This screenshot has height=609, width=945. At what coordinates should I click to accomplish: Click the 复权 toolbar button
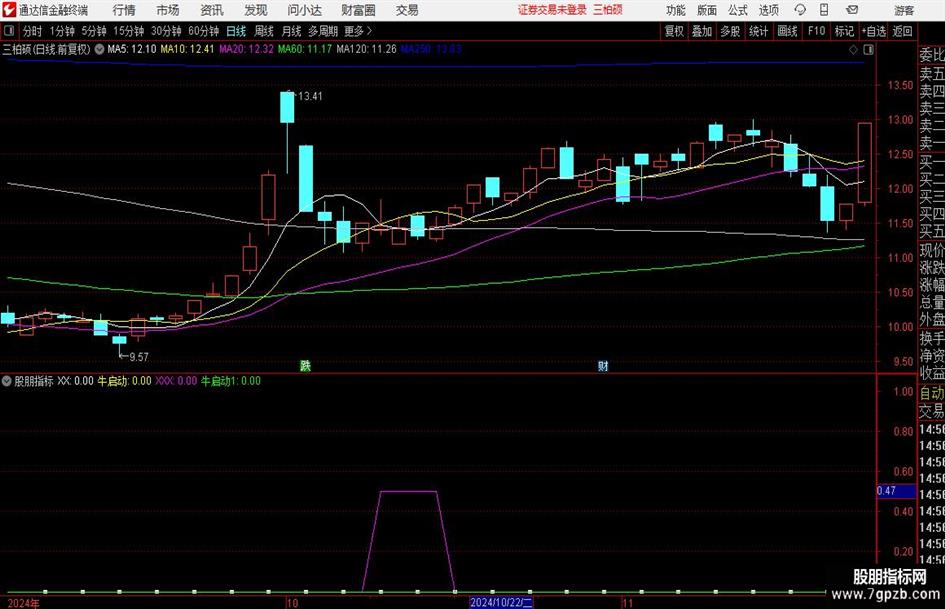(x=674, y=31)
